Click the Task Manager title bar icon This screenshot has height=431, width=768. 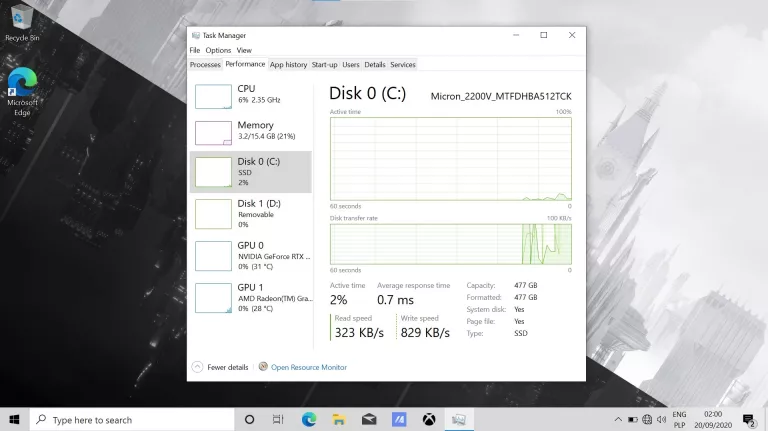[195, 35]
